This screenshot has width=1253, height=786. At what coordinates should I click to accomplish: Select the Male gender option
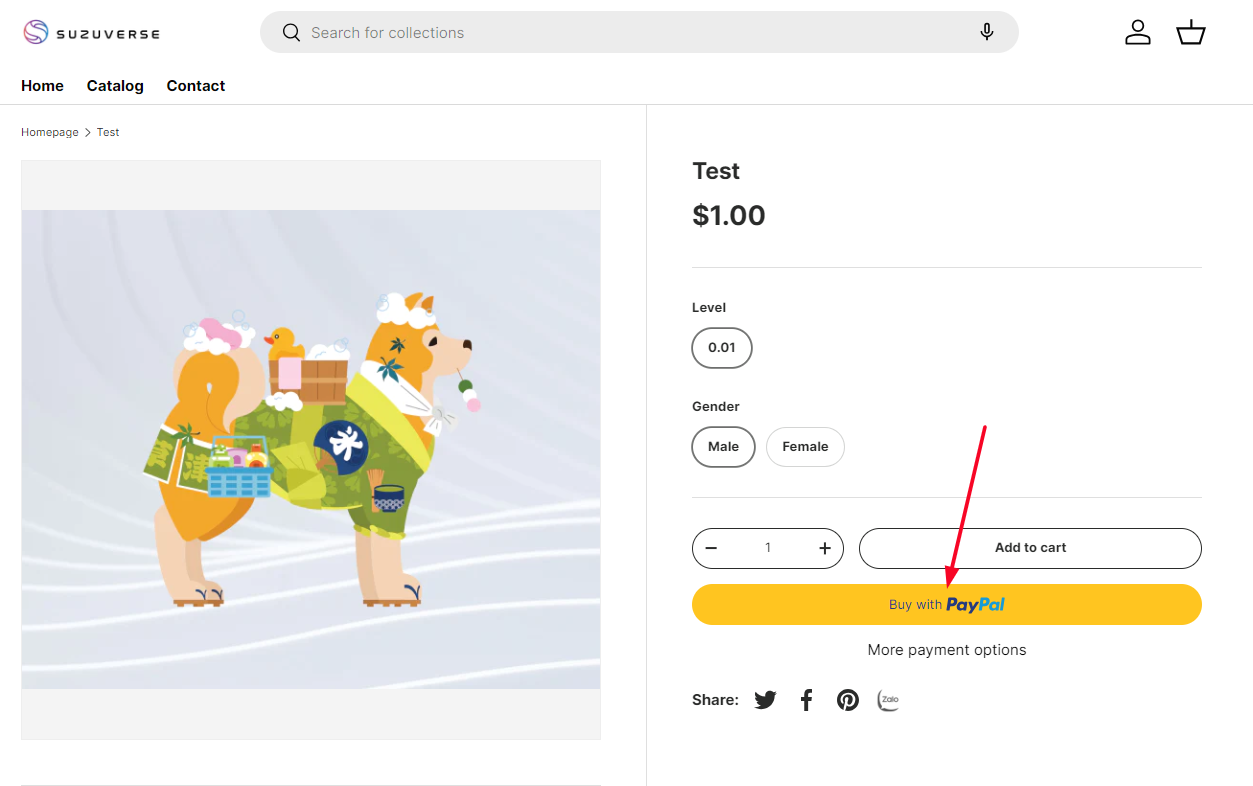coord(723,447)
